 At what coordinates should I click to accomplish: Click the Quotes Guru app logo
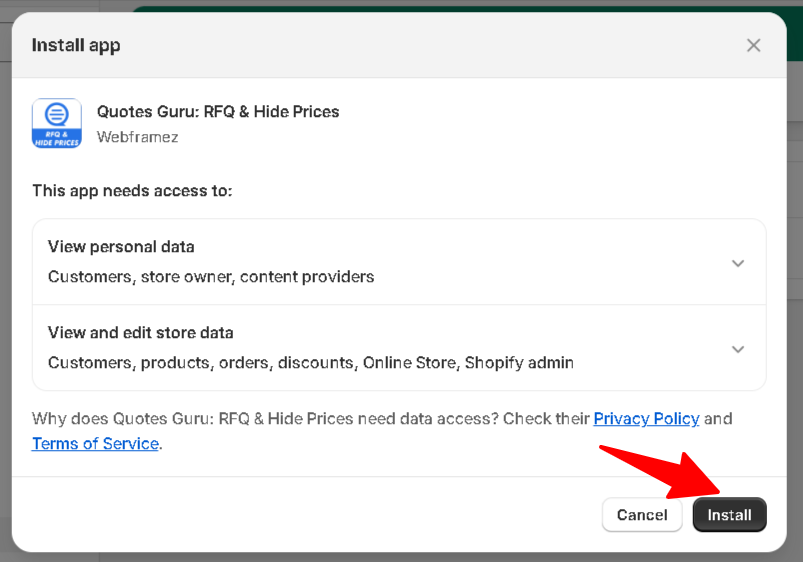click(57, 124)
